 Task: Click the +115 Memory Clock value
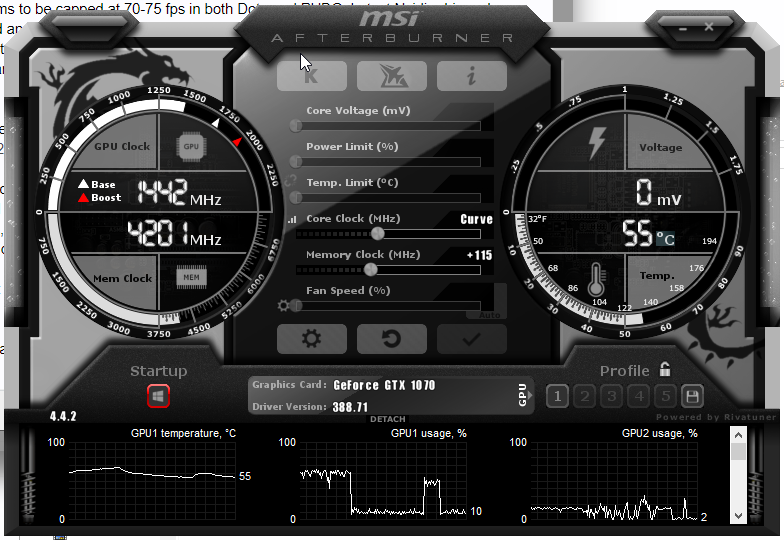point(480,256)
